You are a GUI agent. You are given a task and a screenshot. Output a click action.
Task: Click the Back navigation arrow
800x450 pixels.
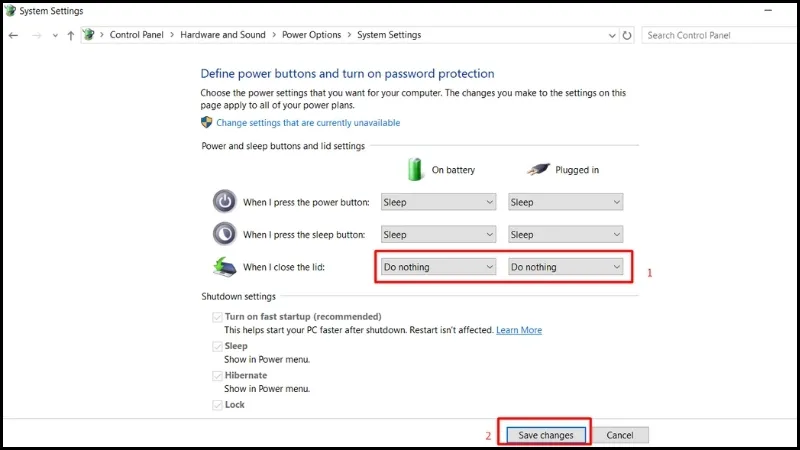click(x=14, y=35)
